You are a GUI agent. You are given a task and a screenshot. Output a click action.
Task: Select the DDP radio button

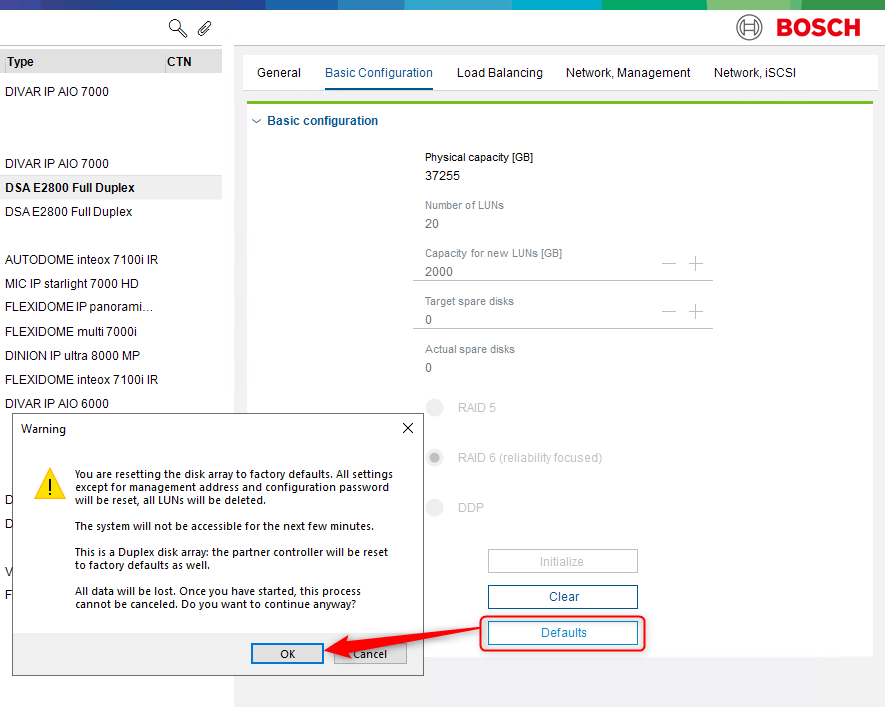(x=435, y=507)
